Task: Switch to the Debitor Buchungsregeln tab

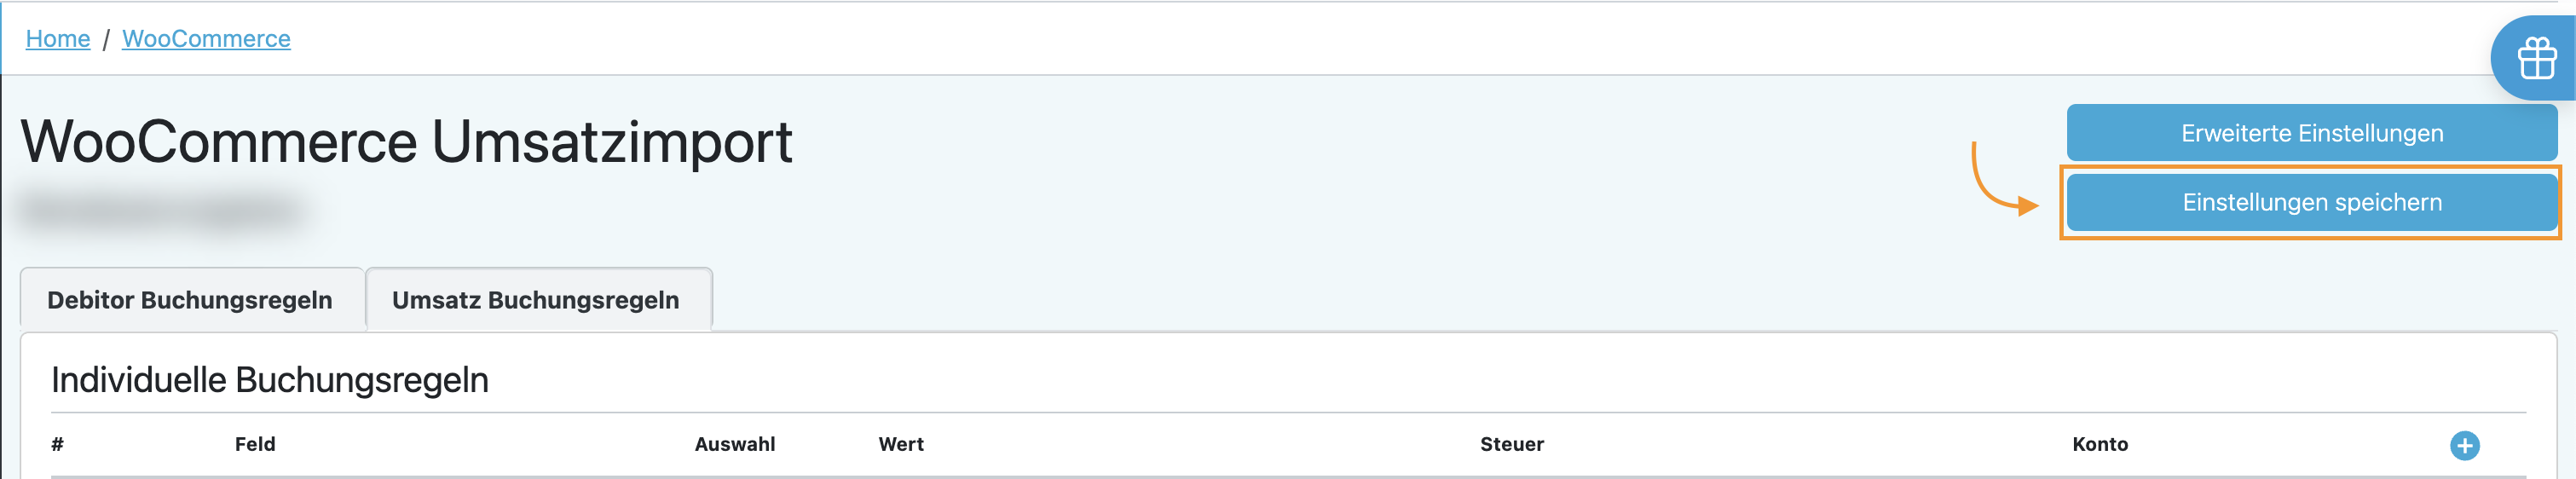Action: [190, 300]
